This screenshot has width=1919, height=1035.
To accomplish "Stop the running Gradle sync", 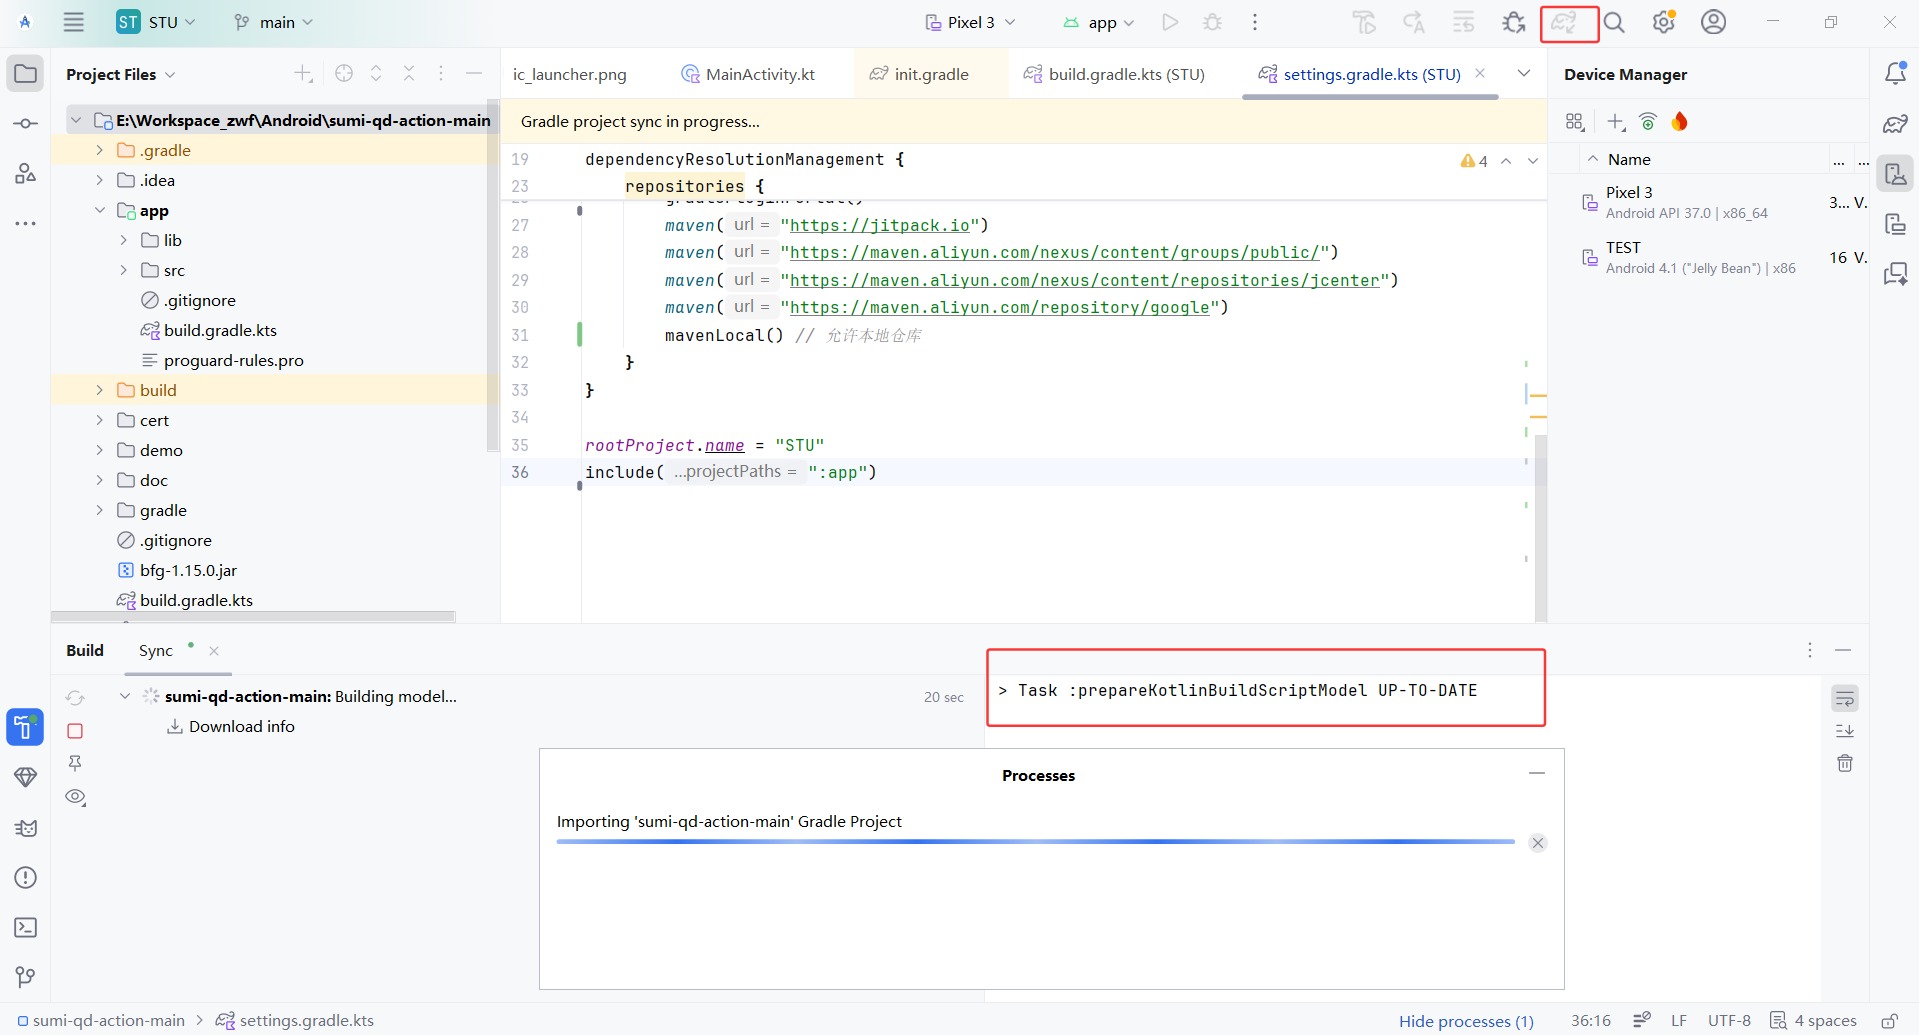I will [75, 731].
